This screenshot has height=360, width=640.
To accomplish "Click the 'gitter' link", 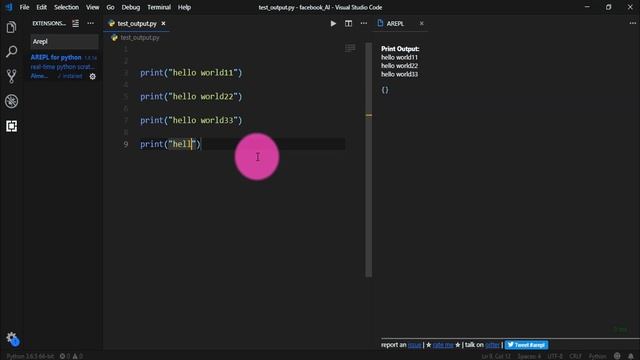I will click(x=492, y=345).
